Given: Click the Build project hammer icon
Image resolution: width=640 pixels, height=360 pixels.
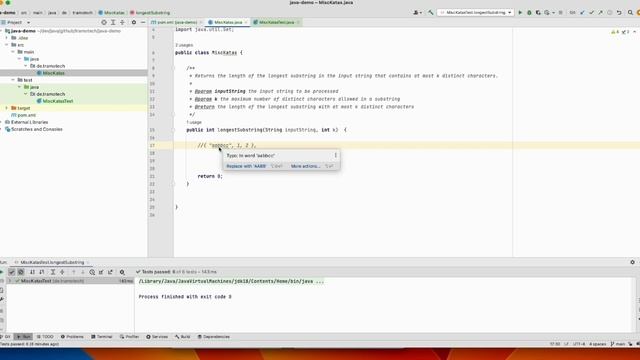Looking at the screenshot, I should [431, 13].
